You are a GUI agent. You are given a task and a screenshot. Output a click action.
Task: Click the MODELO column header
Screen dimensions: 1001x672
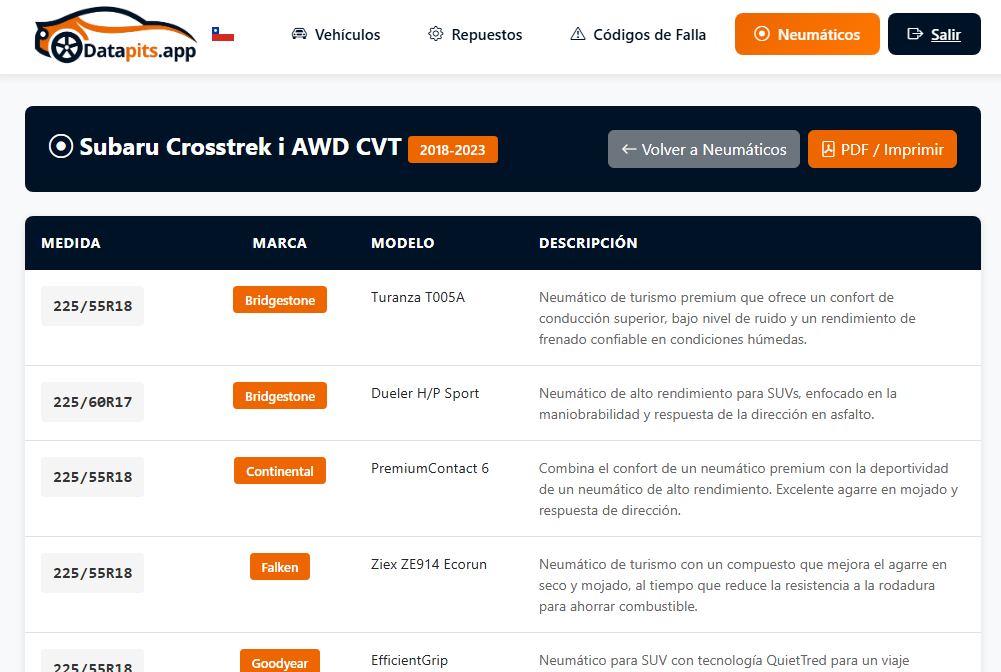(403, 243)
